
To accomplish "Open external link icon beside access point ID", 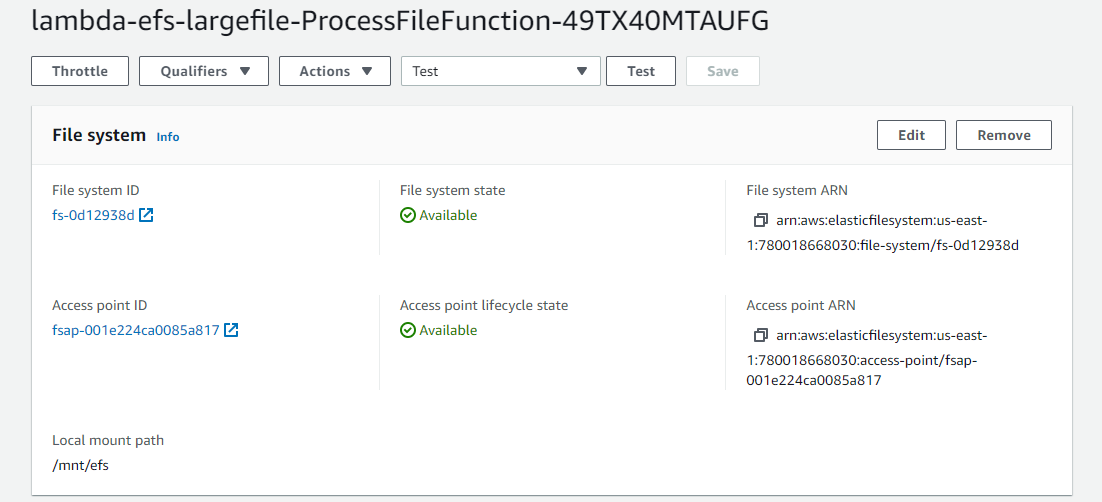I will (231, 330).
